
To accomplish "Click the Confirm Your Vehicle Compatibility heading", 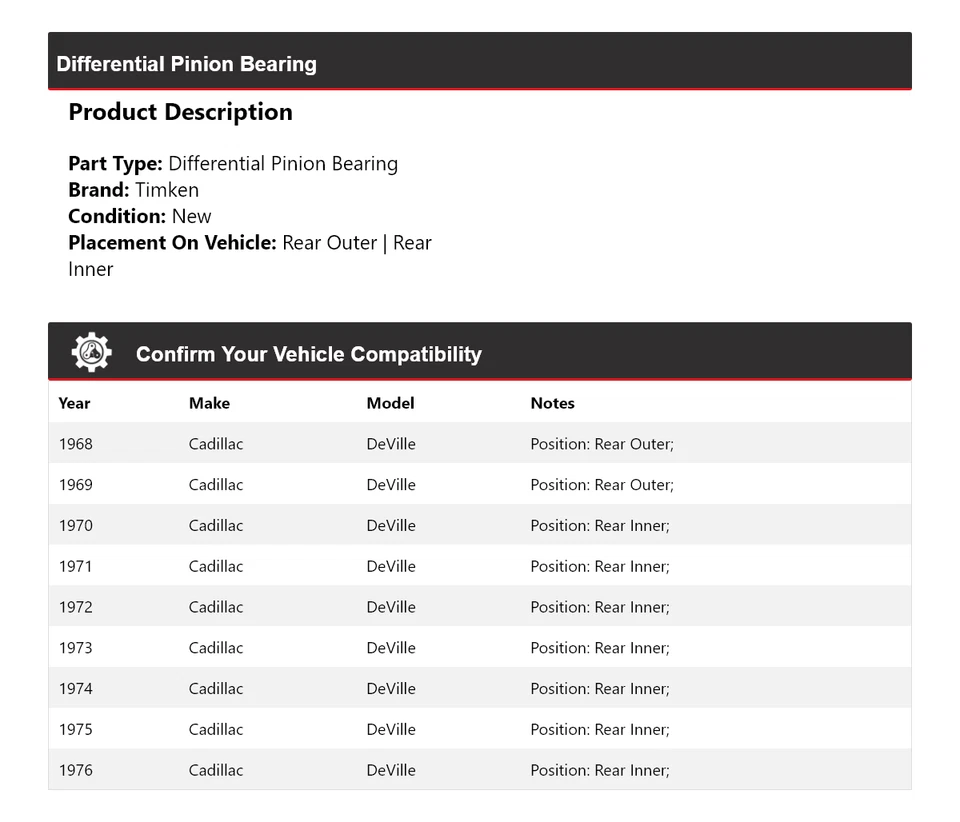I will click(x=308, y=354).
